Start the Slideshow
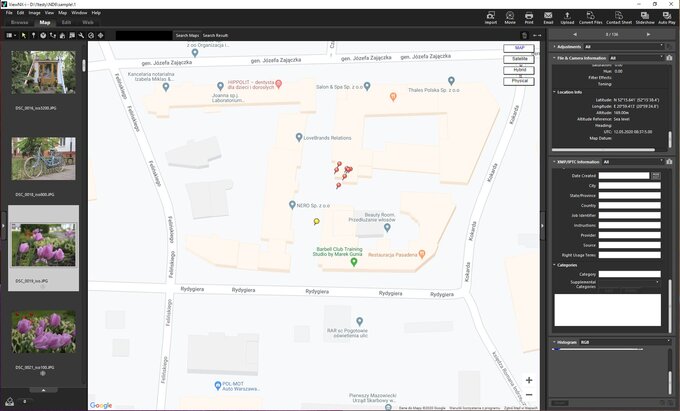The width and height of the screenshot is (680, 411). [x=645, y=18]
